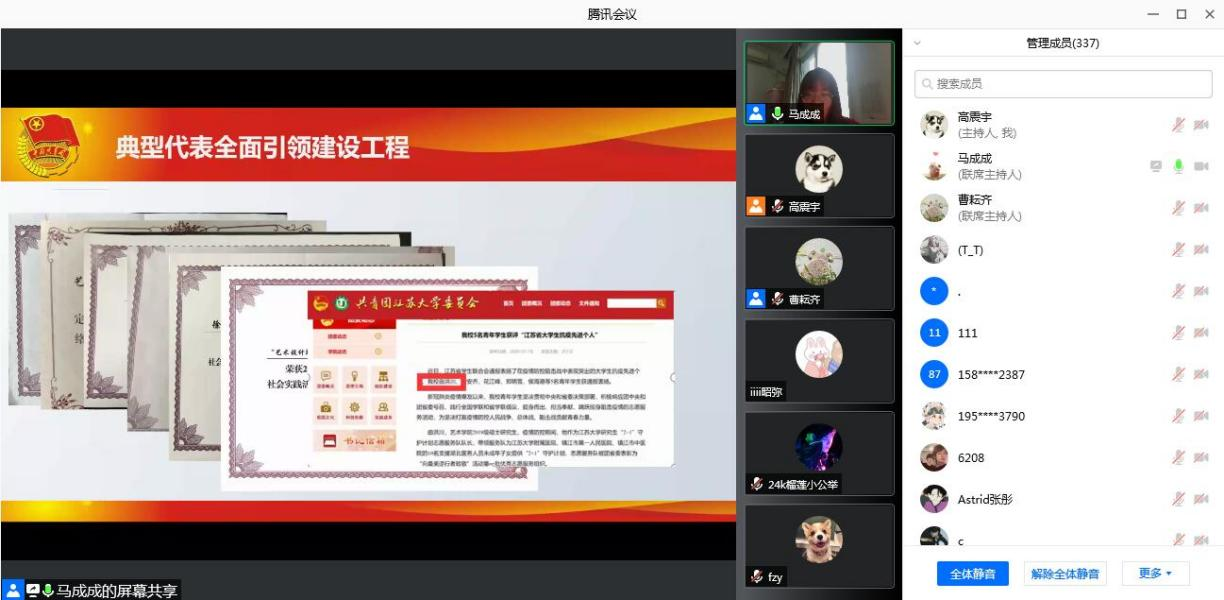Image resolution: width=1224 pixels, height=600 pixels.
Task: Toggle the microphone for member (T_T)
Action: (1180, 250)
